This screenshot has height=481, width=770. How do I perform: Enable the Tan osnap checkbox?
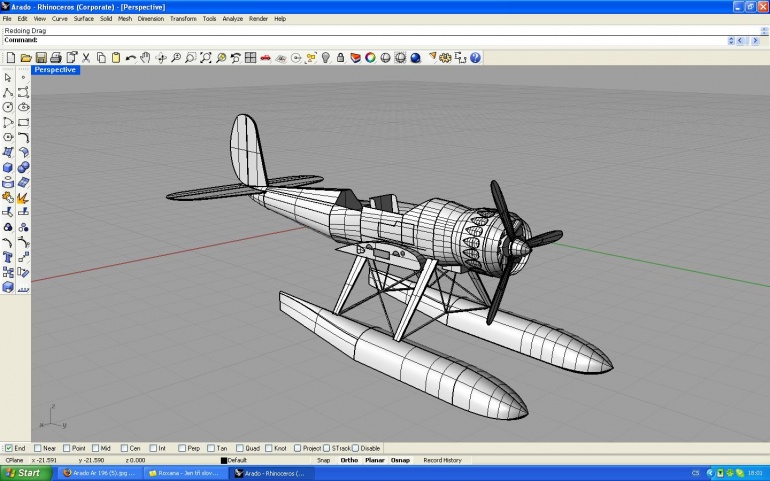point(211,448)
